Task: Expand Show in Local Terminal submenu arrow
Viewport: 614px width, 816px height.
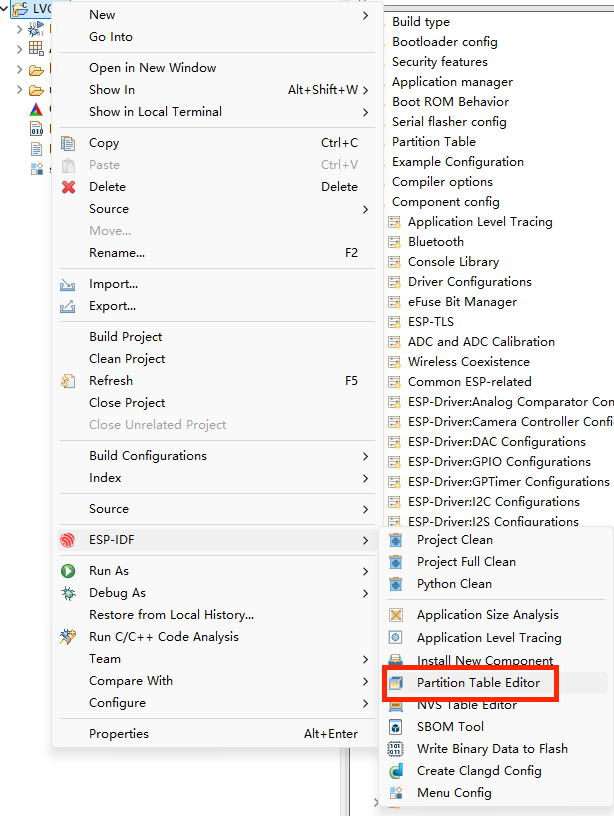Action: click(x=365, y=112)
